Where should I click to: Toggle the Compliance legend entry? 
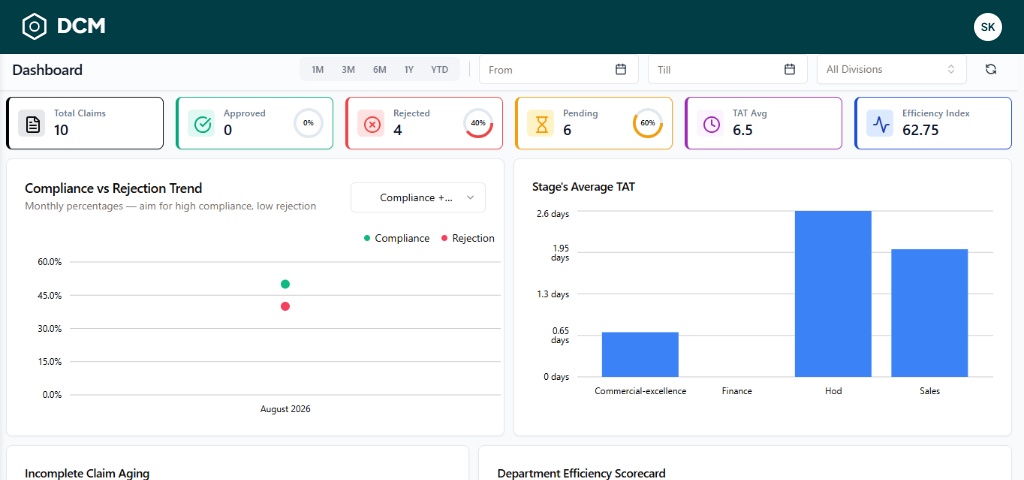point(396,238)
